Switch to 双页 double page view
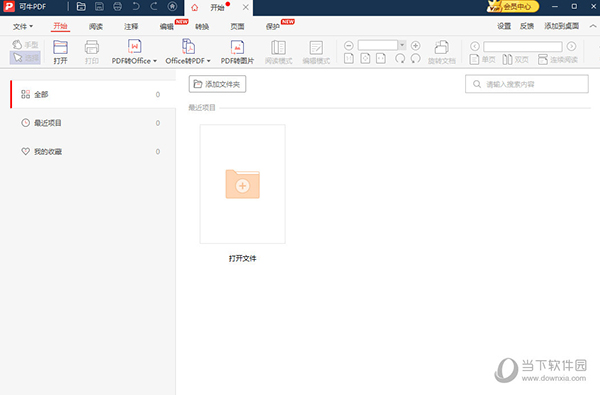Viewport: 600px width, 395px height. [x=515, y=59]
